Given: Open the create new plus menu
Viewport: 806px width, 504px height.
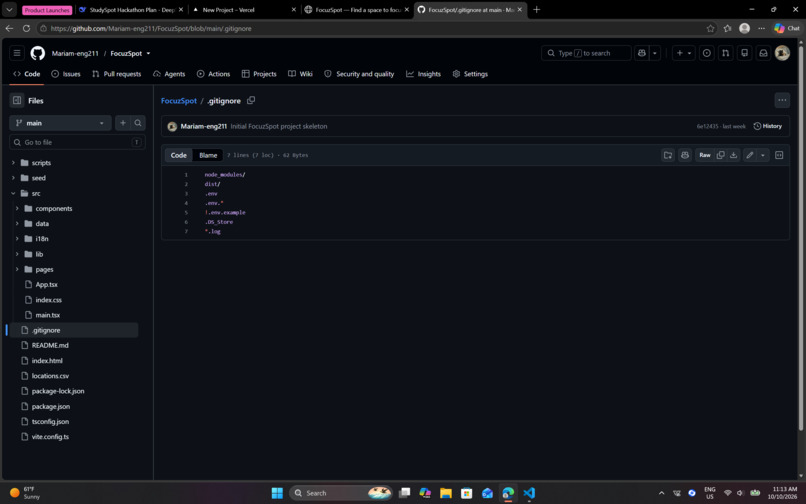Looking at the screenshot, I should tap(684, 53).
